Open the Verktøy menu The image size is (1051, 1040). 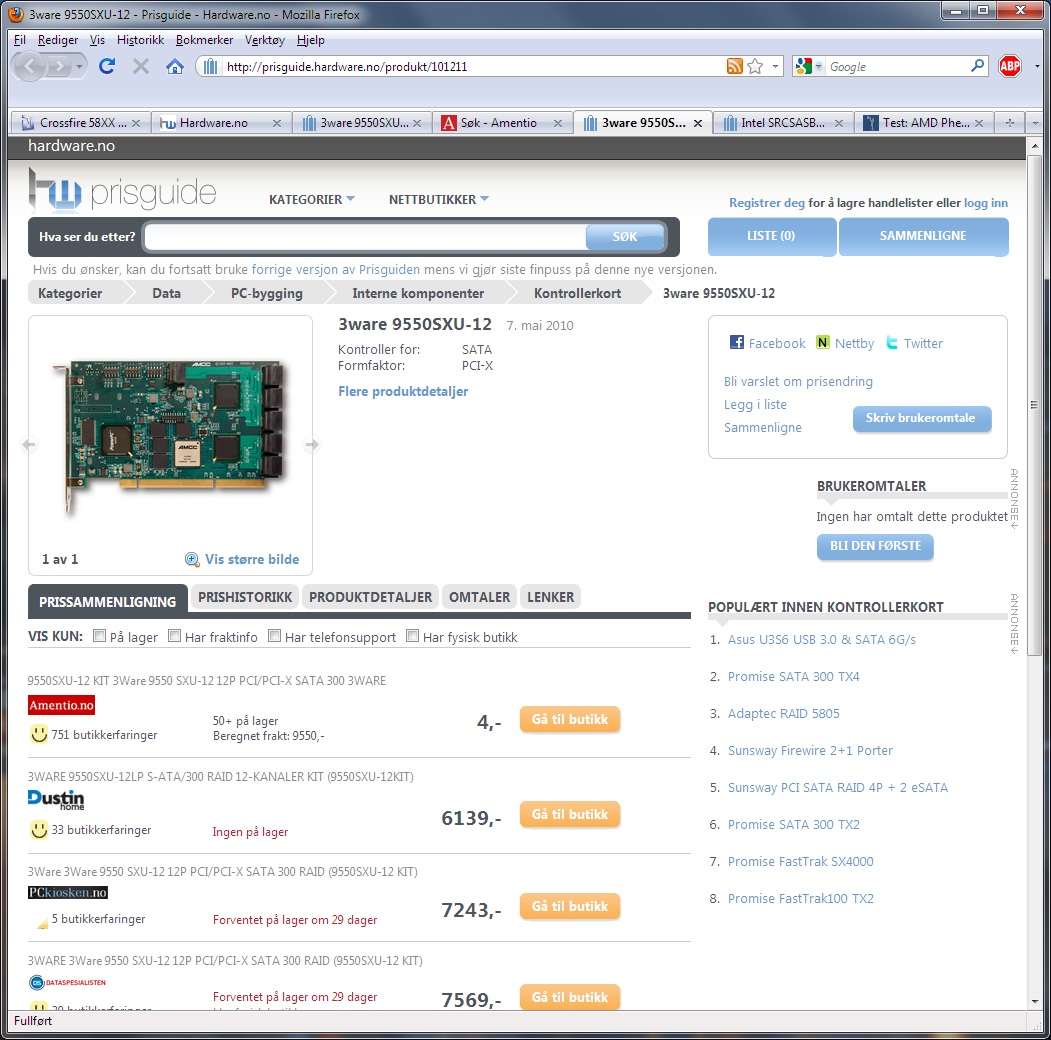pos(265,40)
